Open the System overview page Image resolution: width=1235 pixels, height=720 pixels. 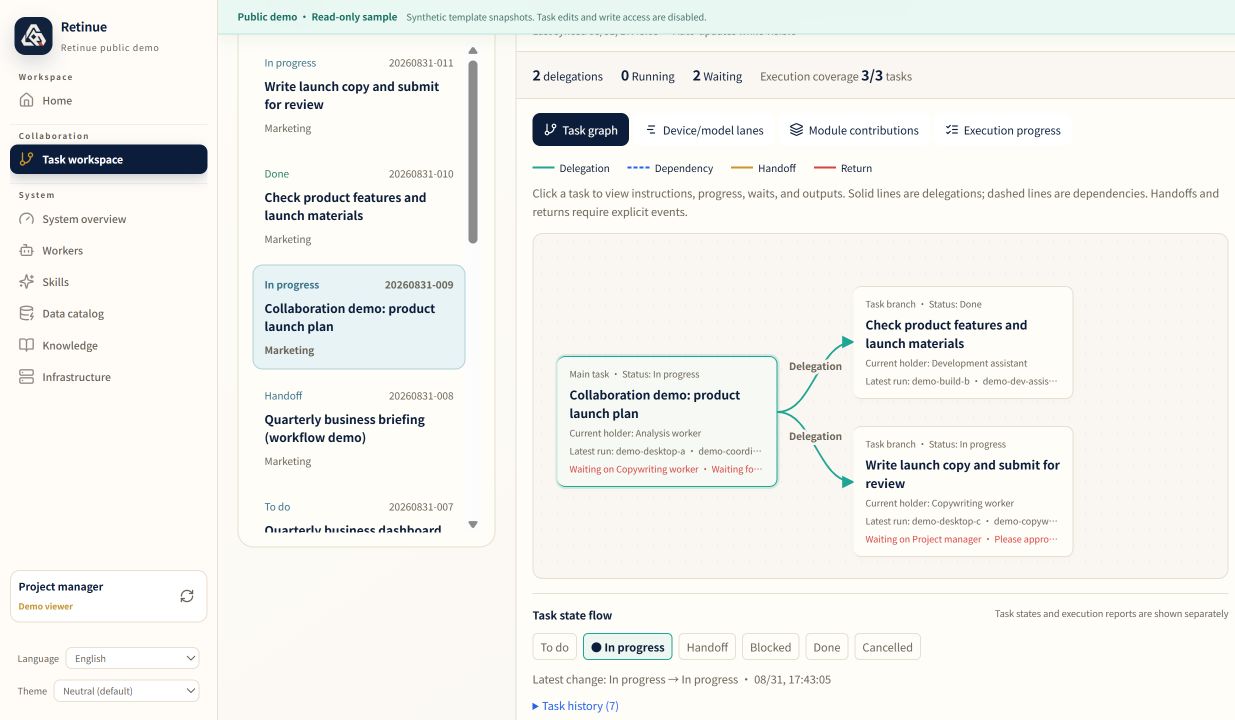[x=108, y=219]
